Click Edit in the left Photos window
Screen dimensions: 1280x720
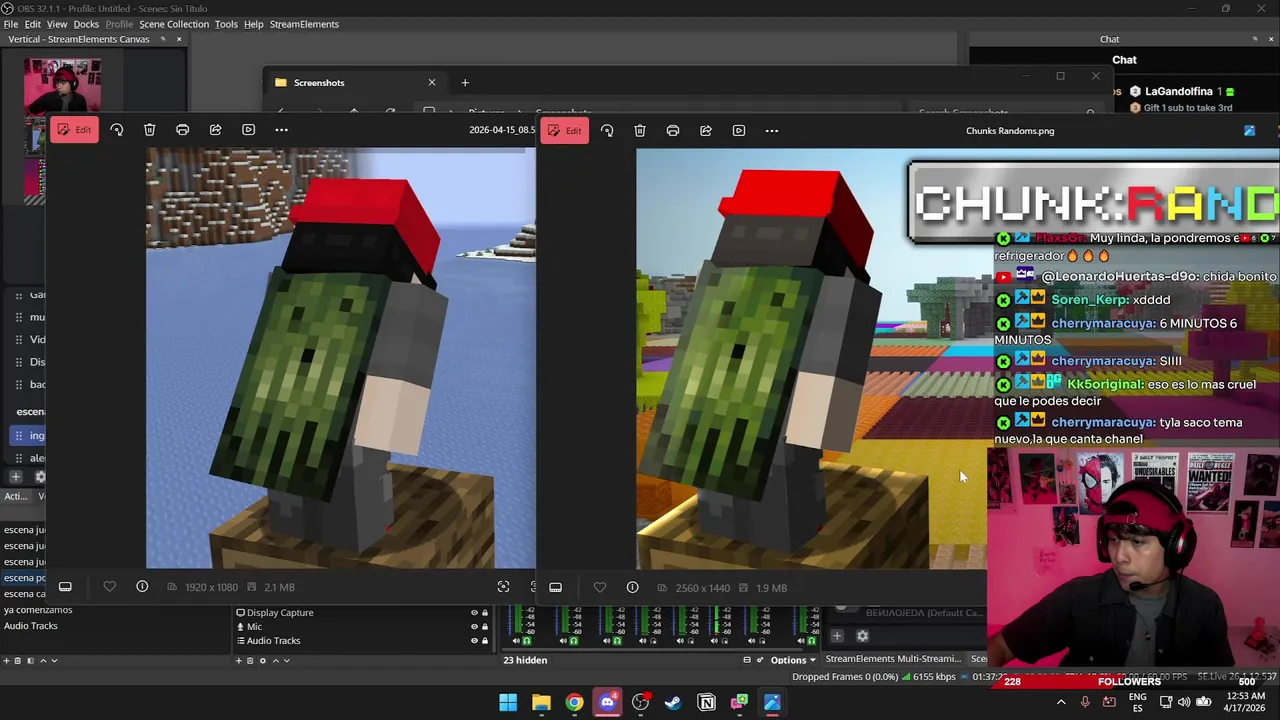tap(74, 130)
